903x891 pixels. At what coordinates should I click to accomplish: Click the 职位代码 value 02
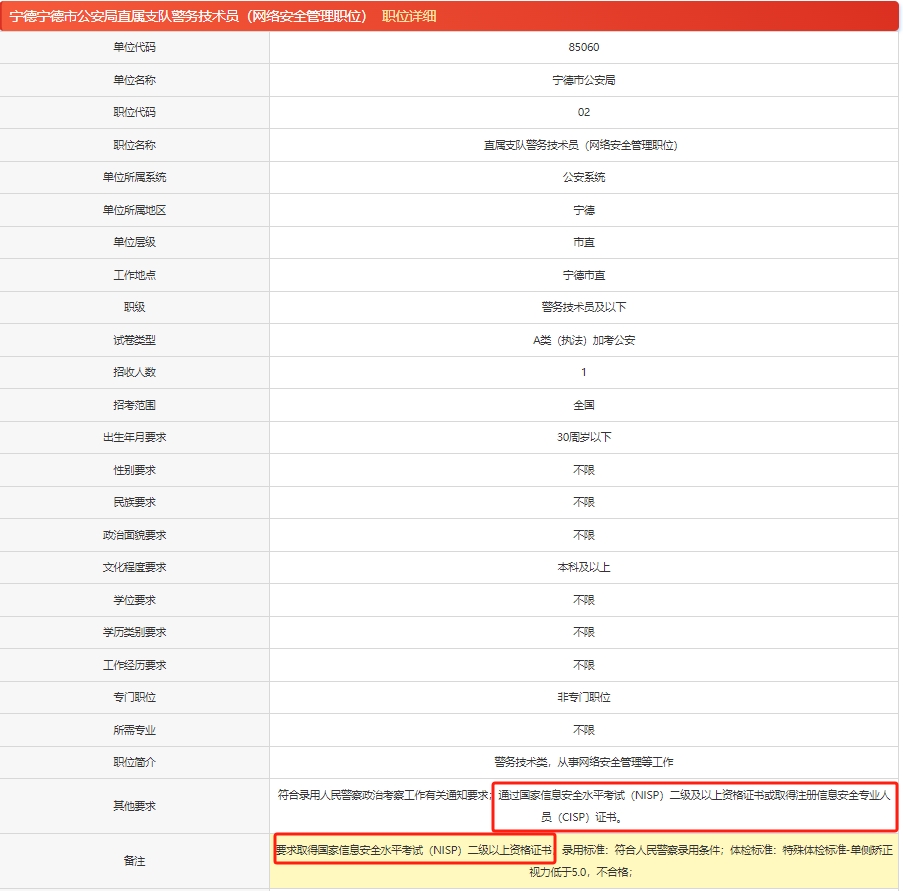pyautogui.click(x=583, y=112)
